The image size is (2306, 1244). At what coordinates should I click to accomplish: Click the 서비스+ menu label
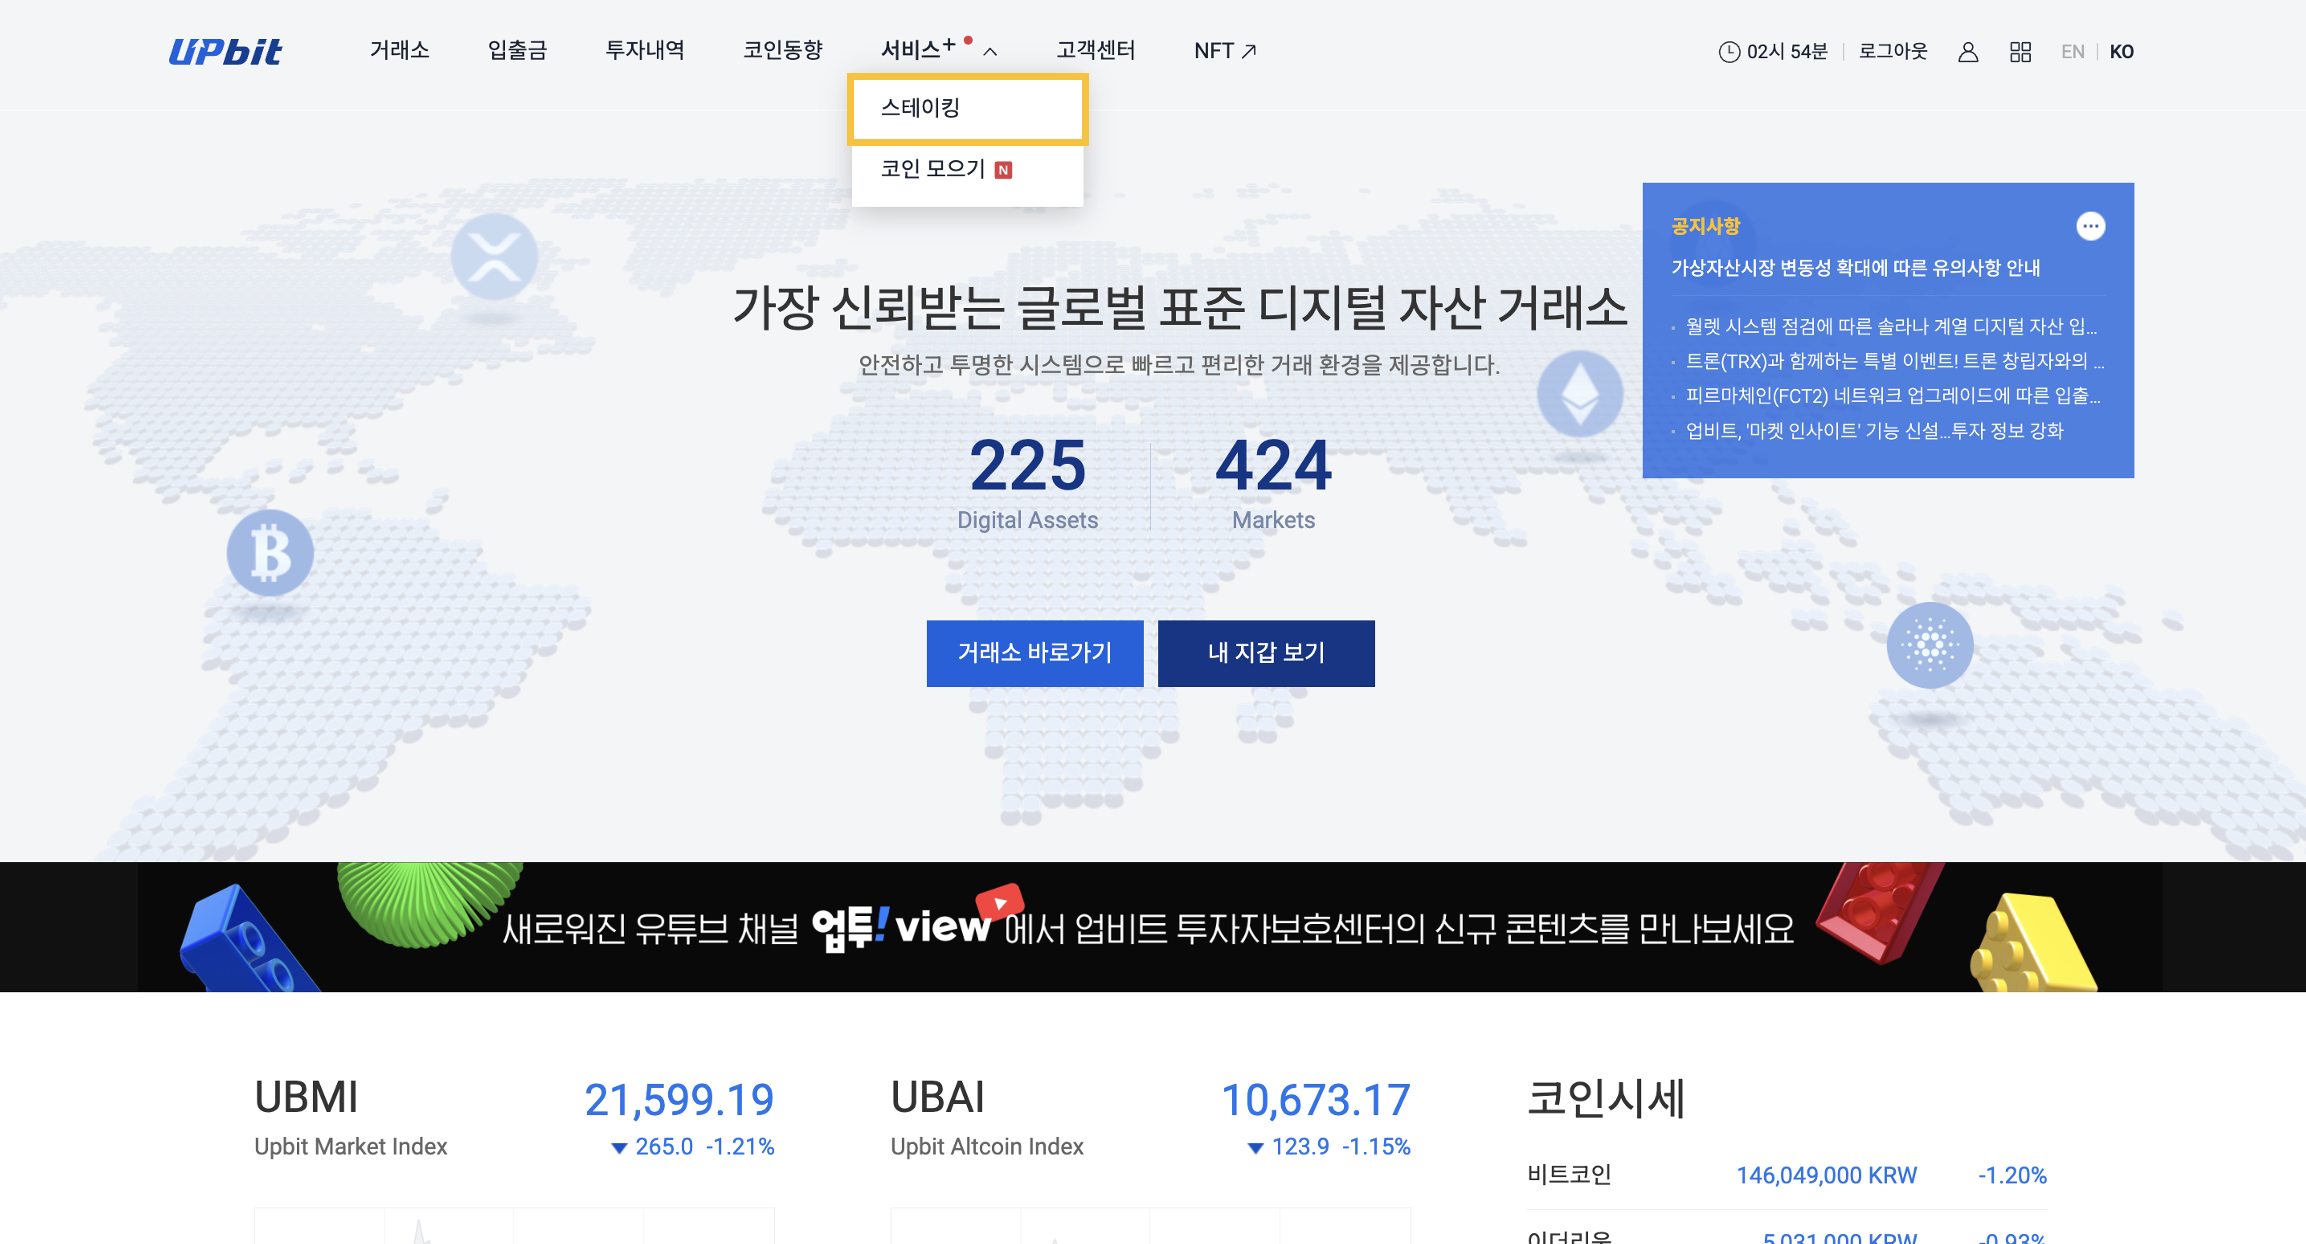[918, 50]
